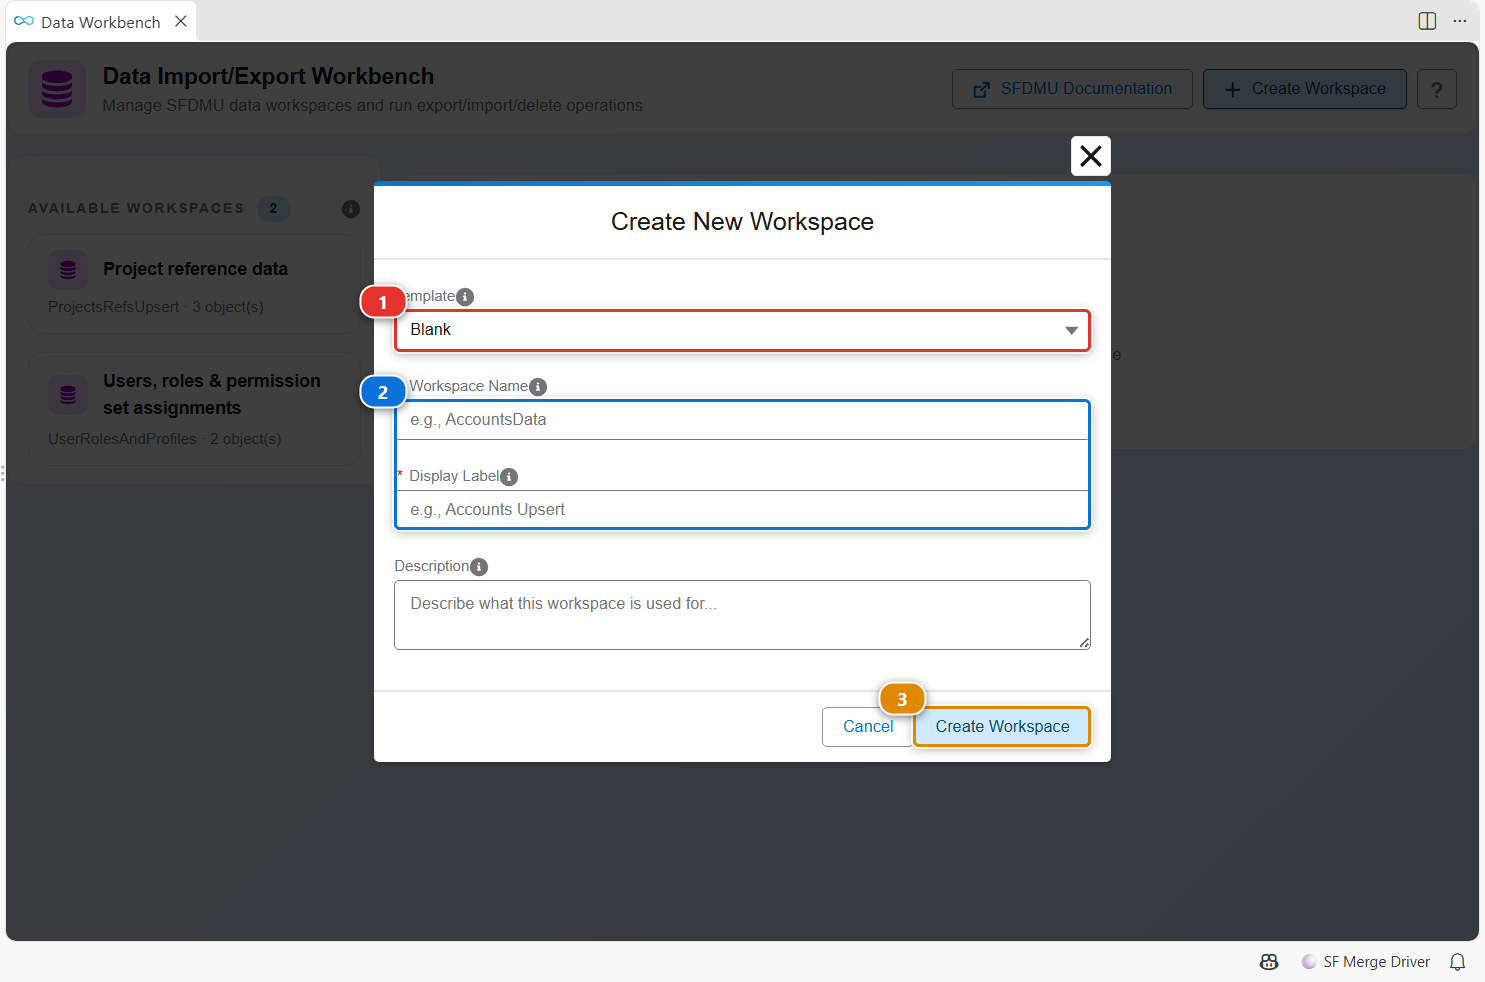Open the Copilot status bar icon
Viewport: 1485px width, 982px height.
pyautogui.click(x=1269, y=962)
